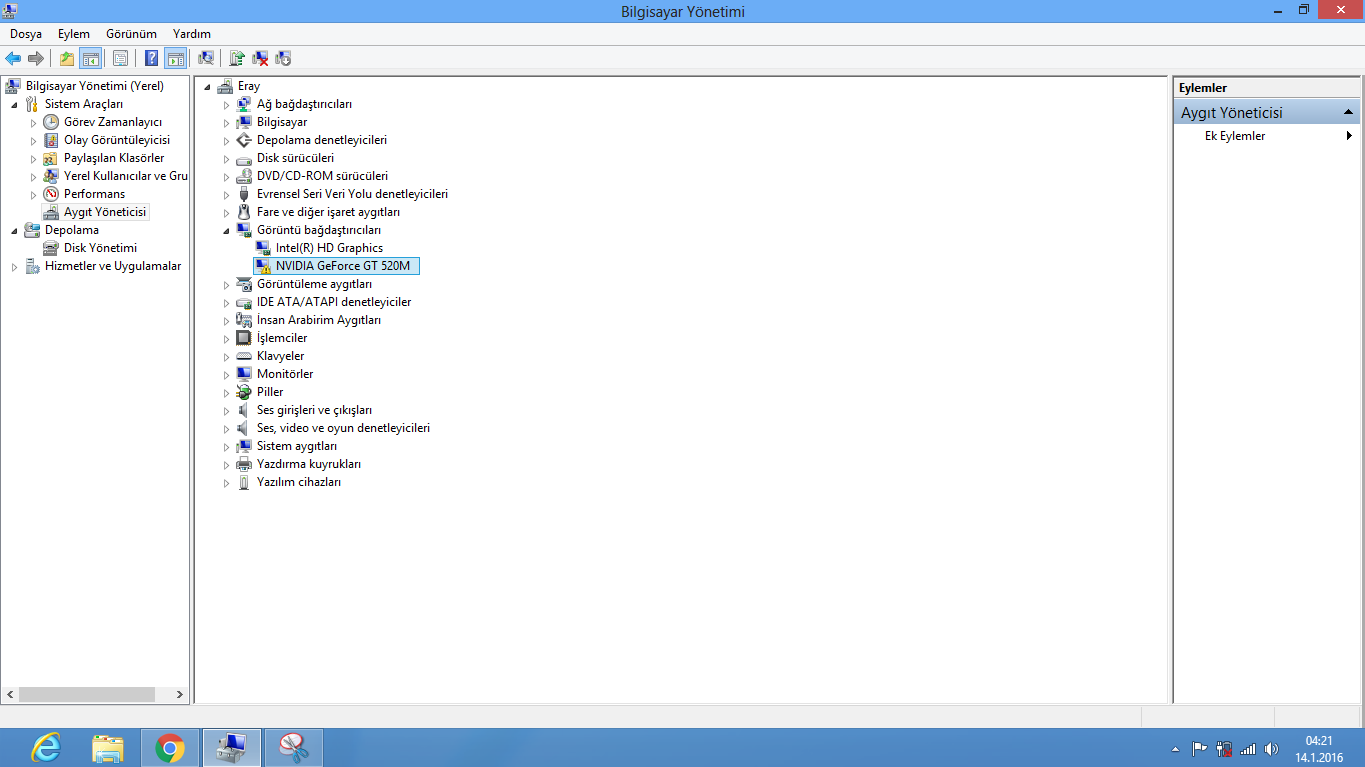This screenshot has height=767, width=1365.
Task: Expand the Görev Zamanlayıcı arrow
Action: point(33,123)
